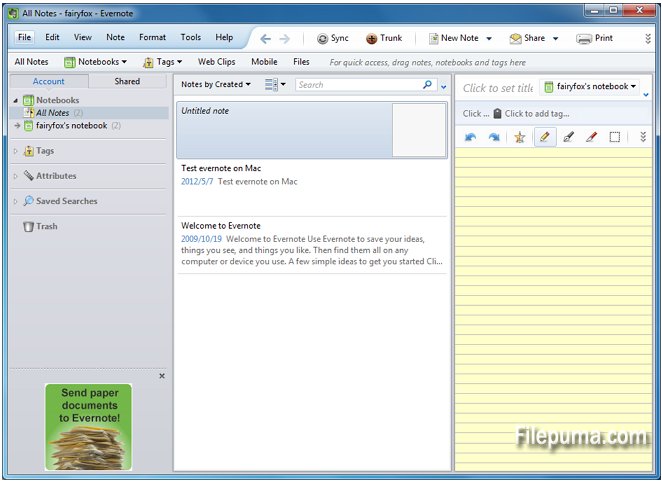Go forward with the right arrow

285,39
